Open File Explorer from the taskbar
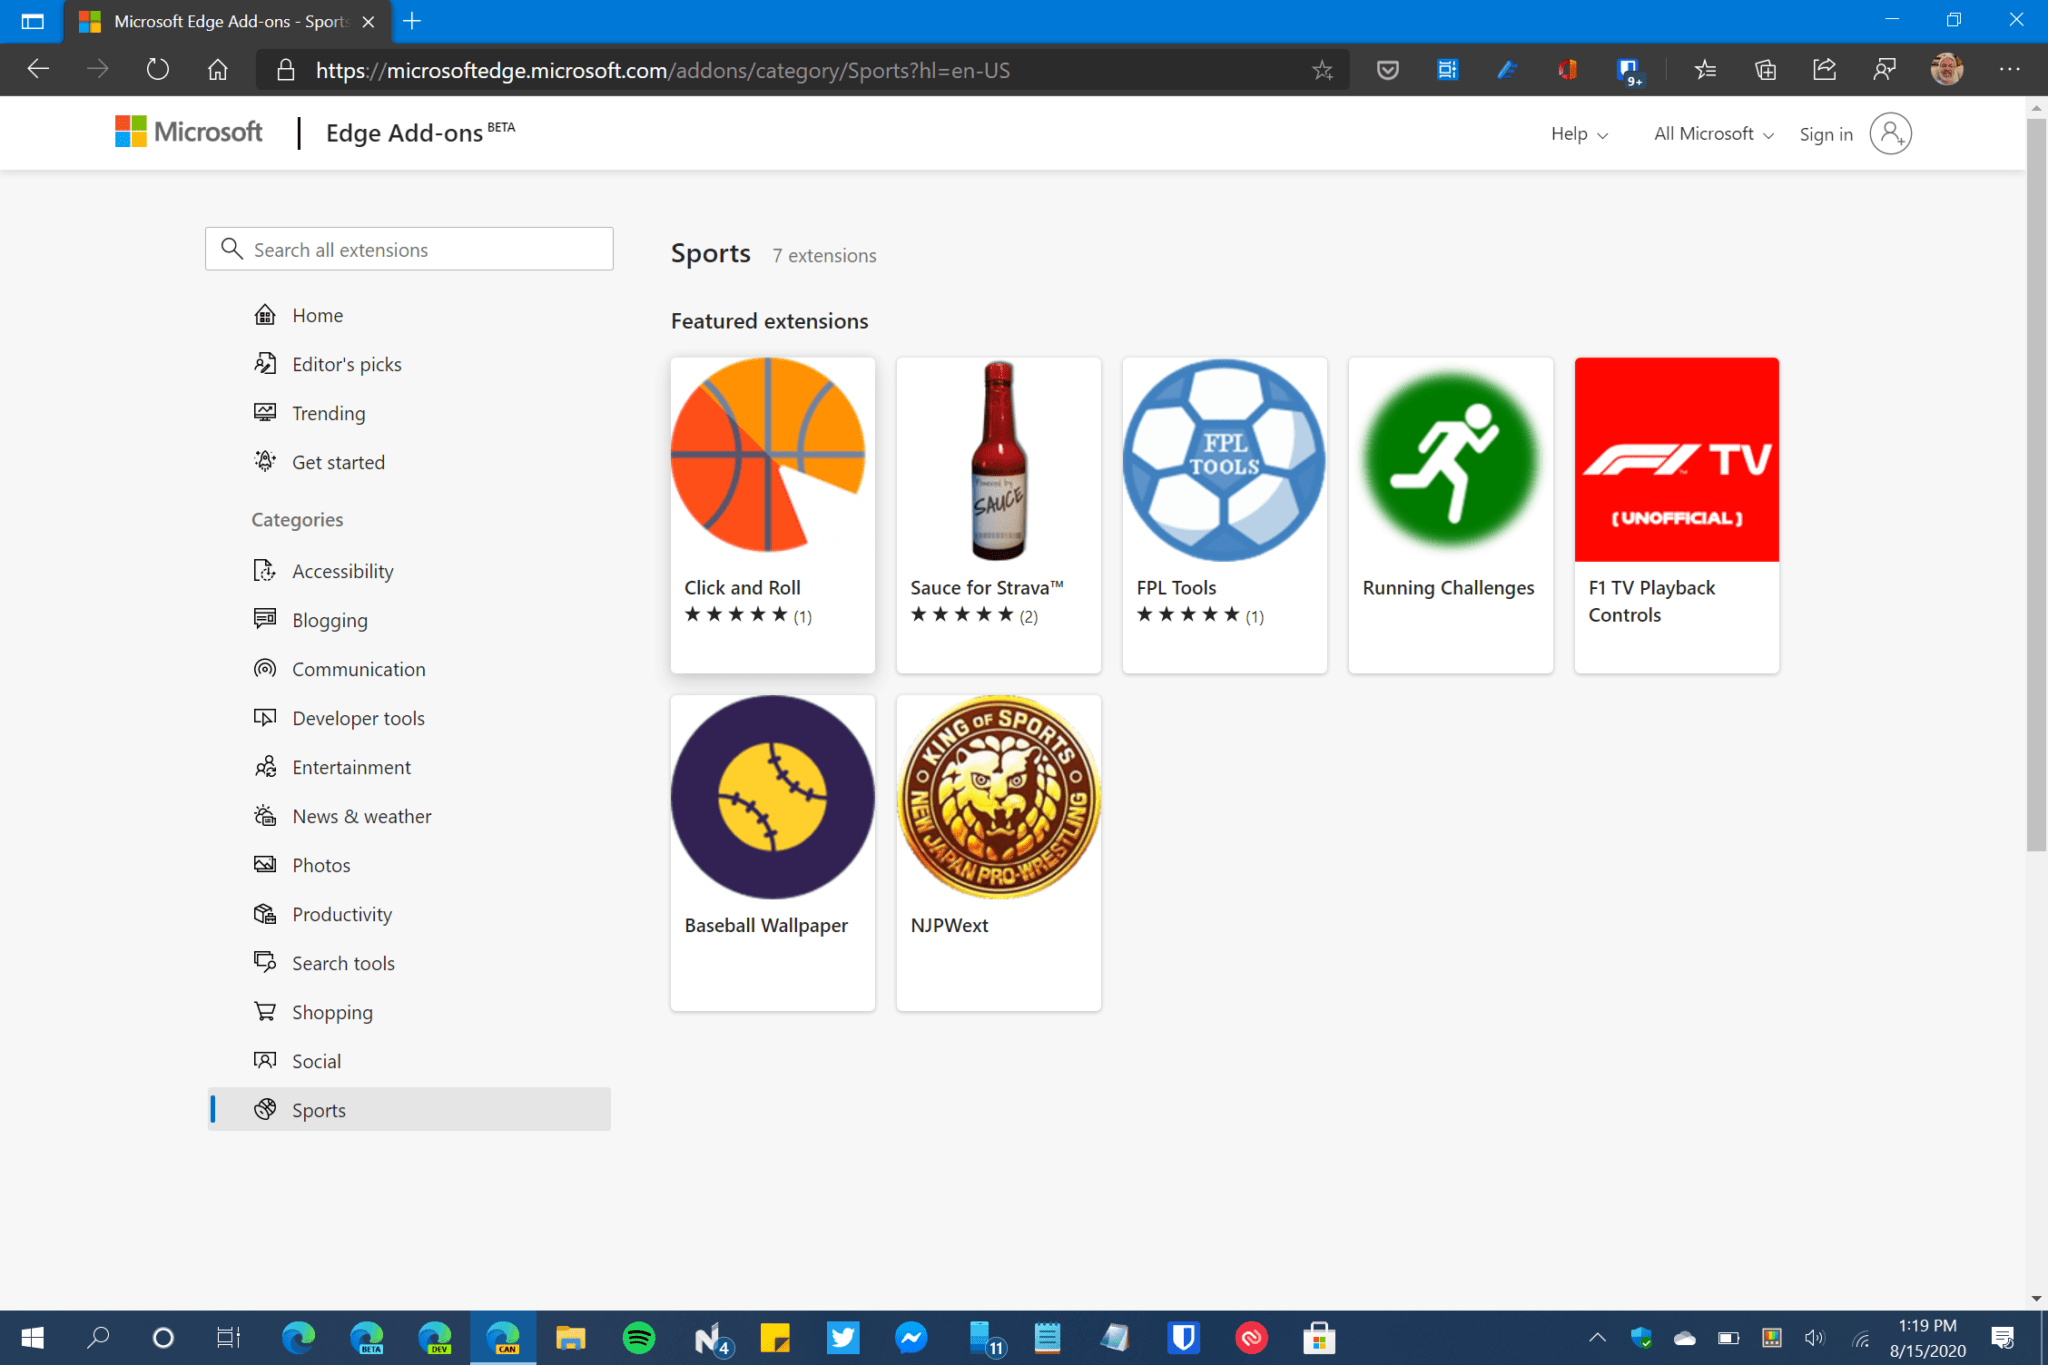The image size is (2048, 1365). coord(571,1338)
